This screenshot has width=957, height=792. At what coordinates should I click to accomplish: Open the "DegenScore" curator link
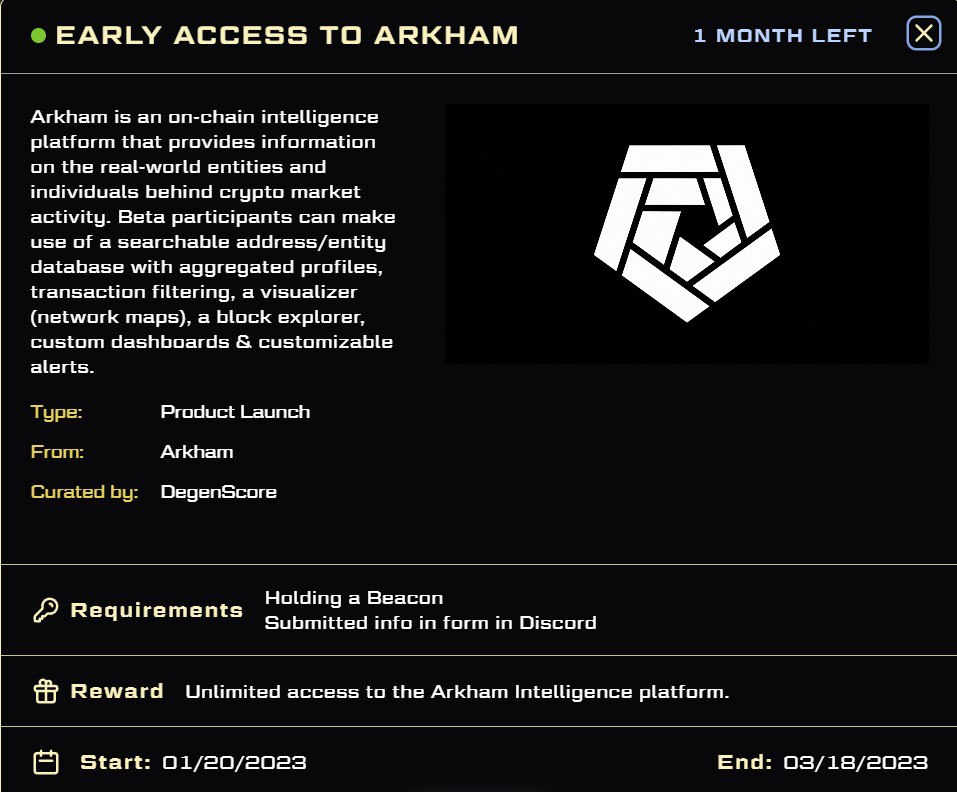218,492
